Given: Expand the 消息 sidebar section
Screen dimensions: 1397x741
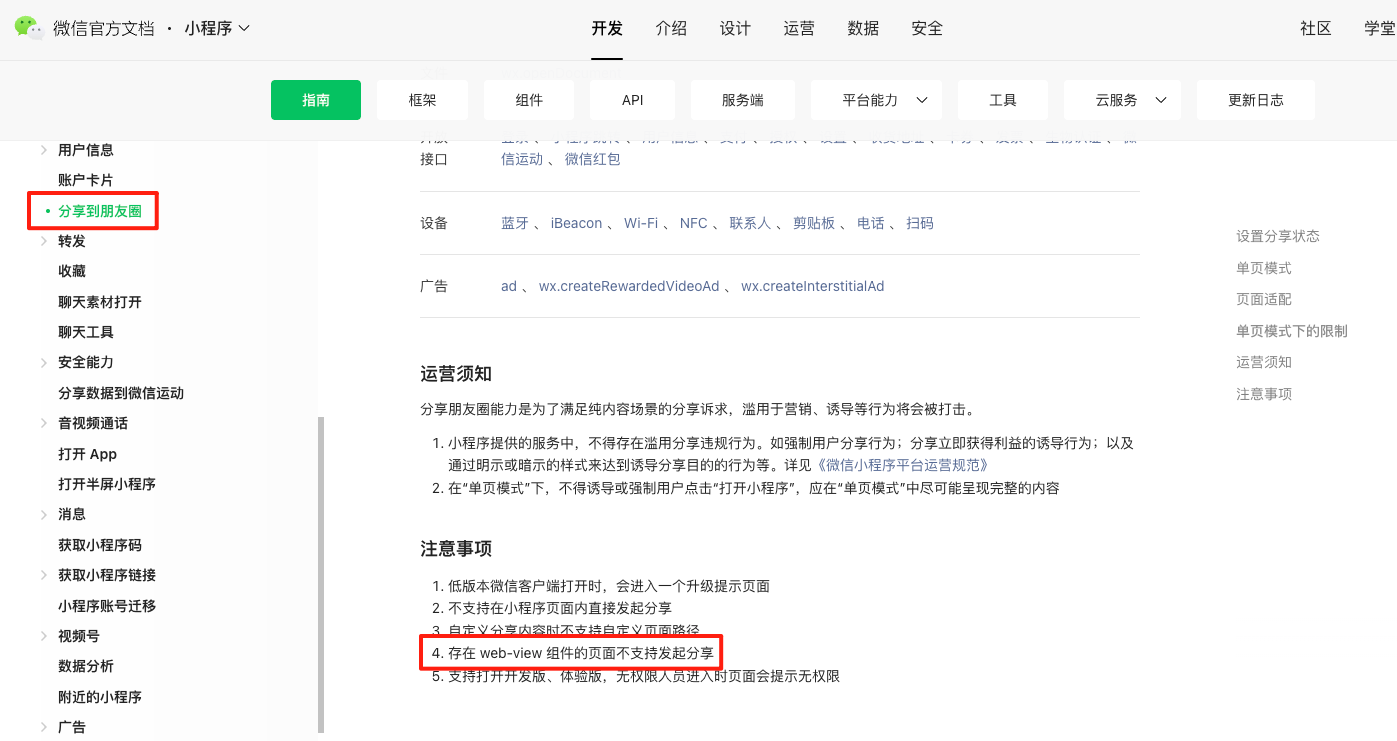Looking at the screenshot, I should [x=44, y=514].
